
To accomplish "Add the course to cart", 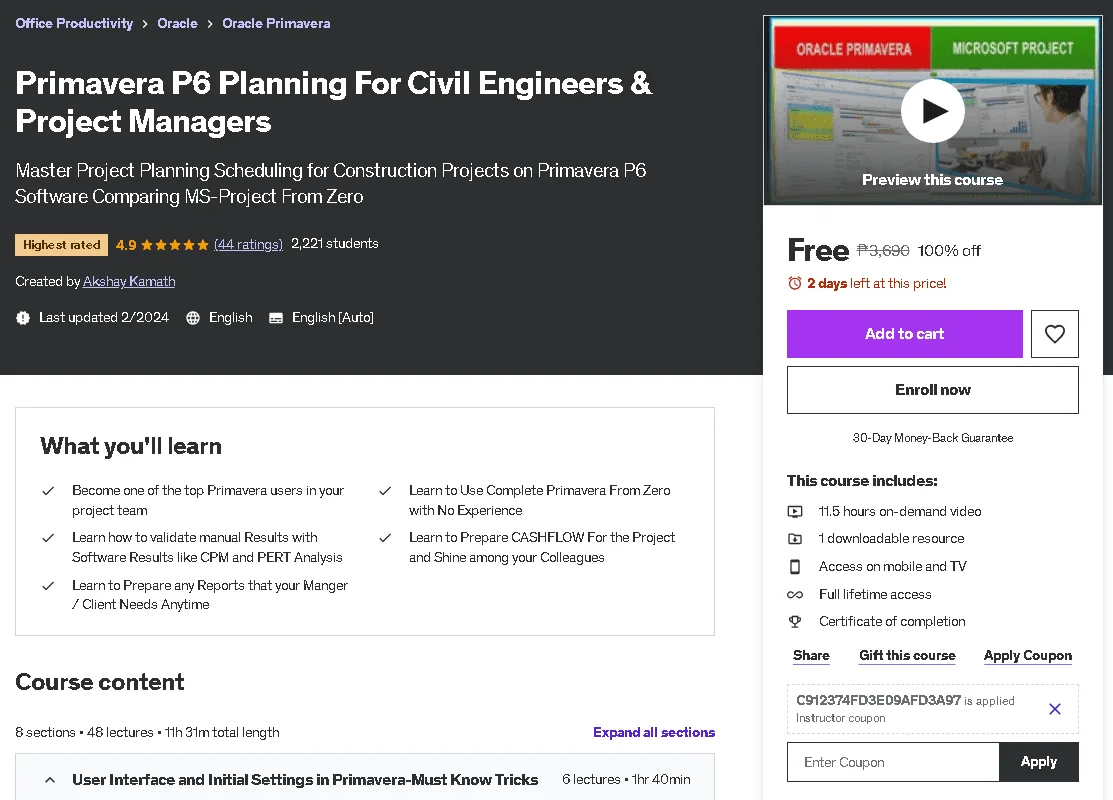I will pyautogui.click(x=904, y=334).
